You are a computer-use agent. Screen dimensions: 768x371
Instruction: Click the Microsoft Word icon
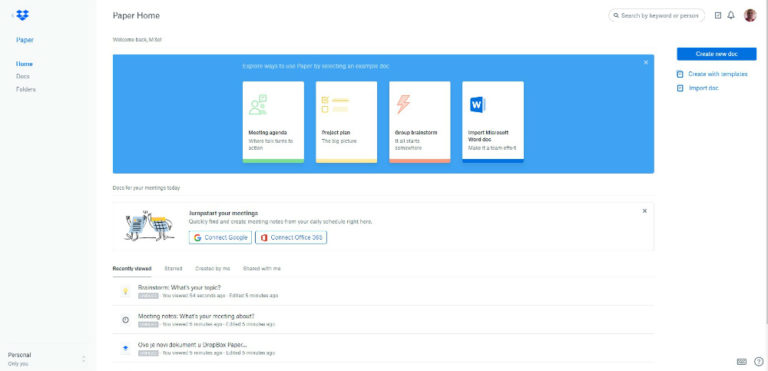[478, 105]
